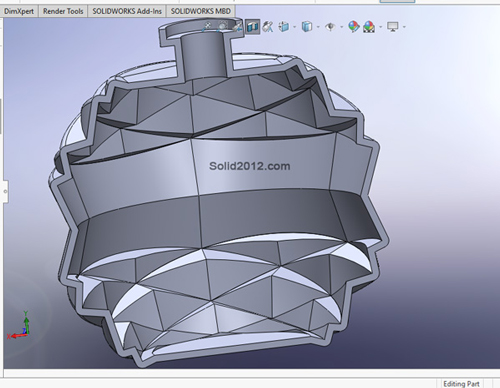The height and width of the screenshot is (388, 500).
Task: Click the Dynamic Annotation Views icon
Action: (268, 26)
